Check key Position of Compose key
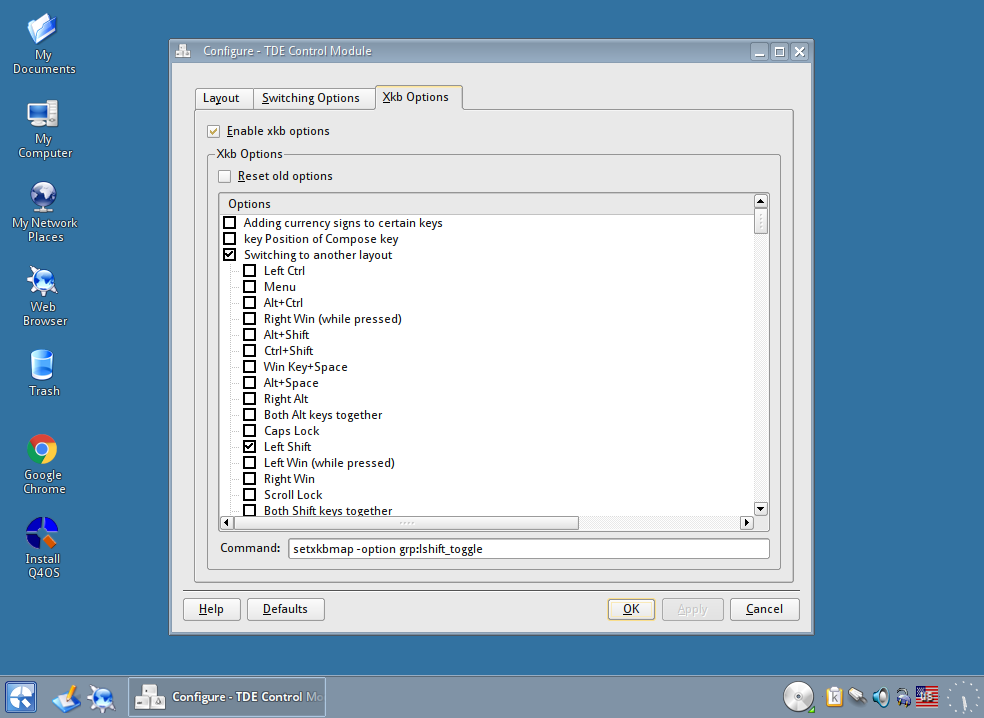984x718 pixels. pyautogui.click(x=230, y=238)
